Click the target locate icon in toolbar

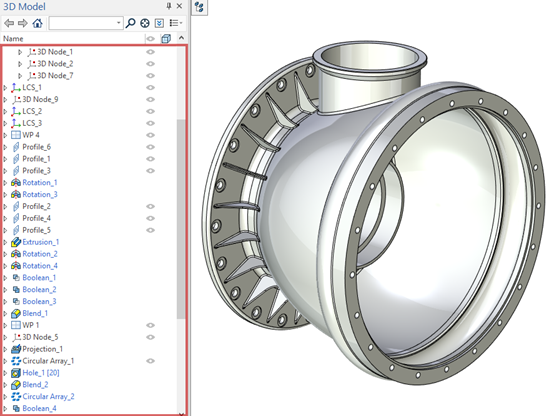145,23
